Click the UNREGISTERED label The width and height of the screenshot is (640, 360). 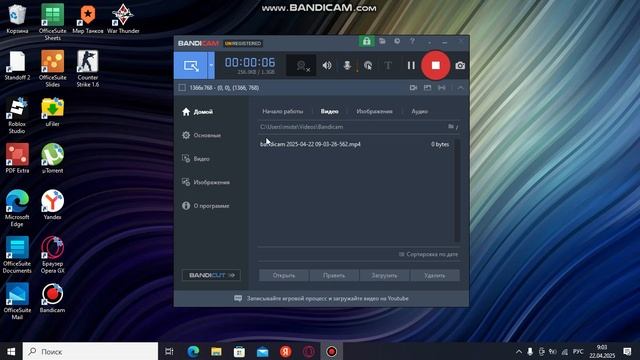pos(243,43)
